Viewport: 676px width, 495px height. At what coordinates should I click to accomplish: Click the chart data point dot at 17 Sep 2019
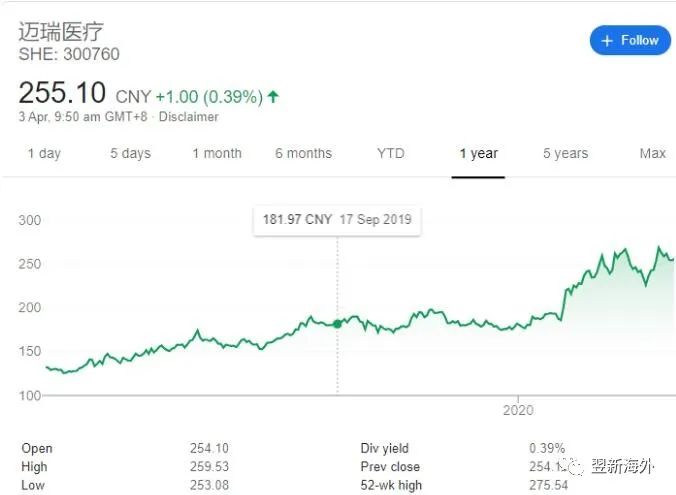pyautogui.click(x=337, y=324)
